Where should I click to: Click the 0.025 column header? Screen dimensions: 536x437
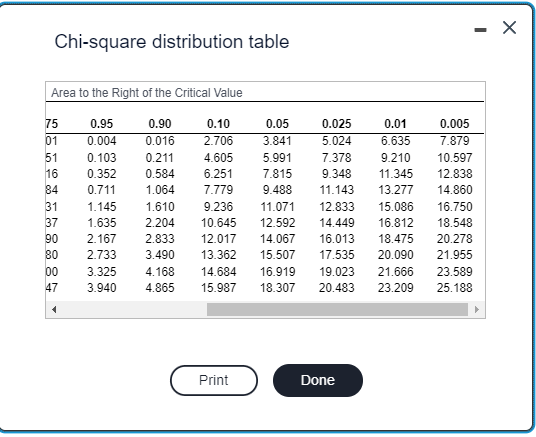tap(337, 124)
